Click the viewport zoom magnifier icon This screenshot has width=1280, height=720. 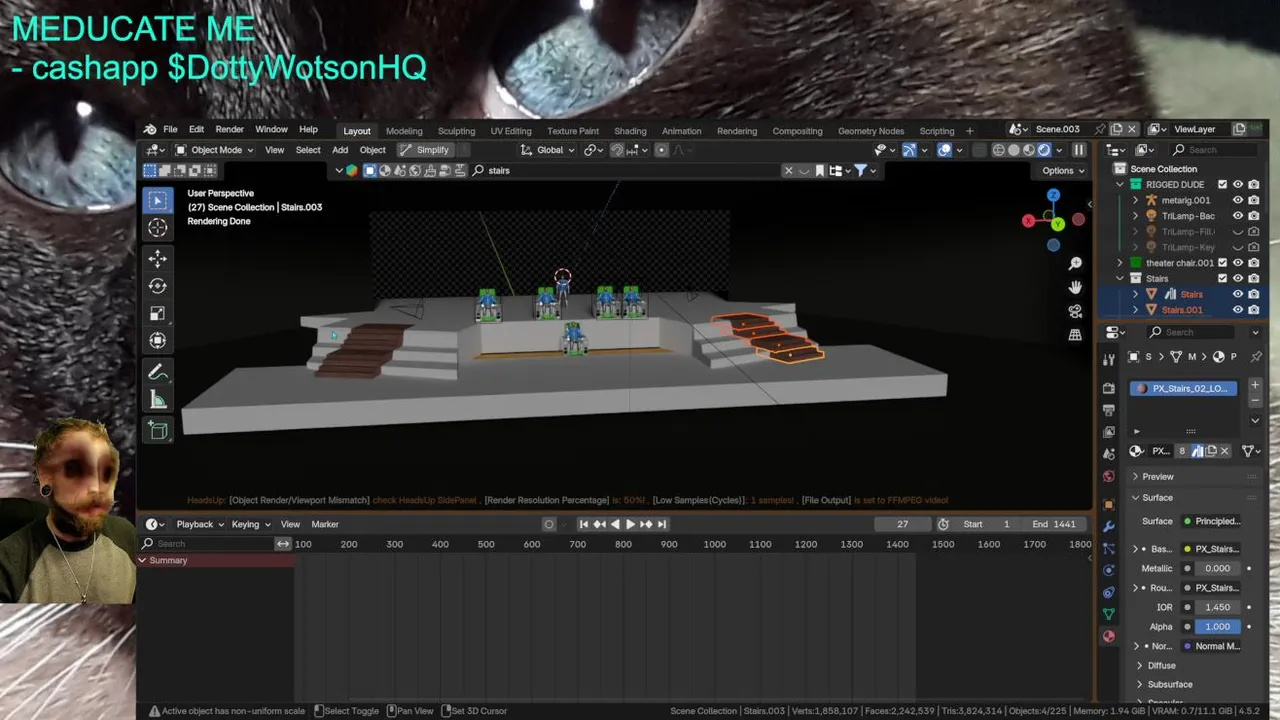[x=1075, y=263]
